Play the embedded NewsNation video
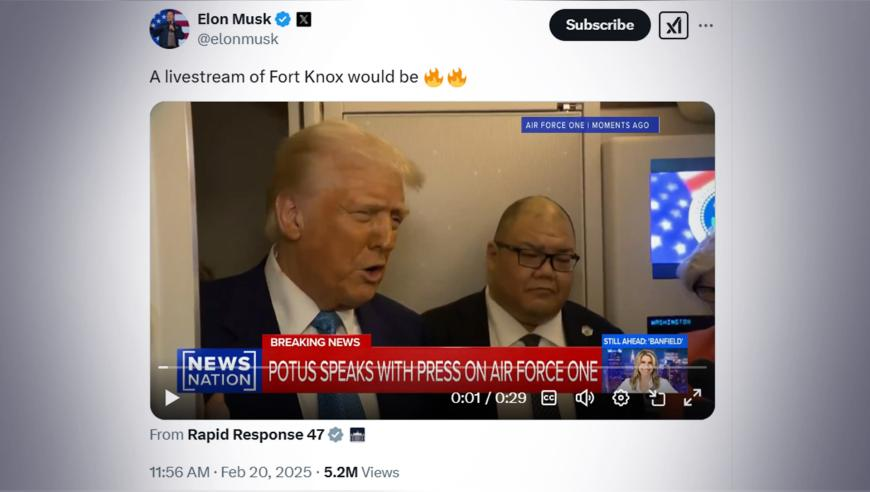Viewport: 870px width, 492px height. [171, 398]
